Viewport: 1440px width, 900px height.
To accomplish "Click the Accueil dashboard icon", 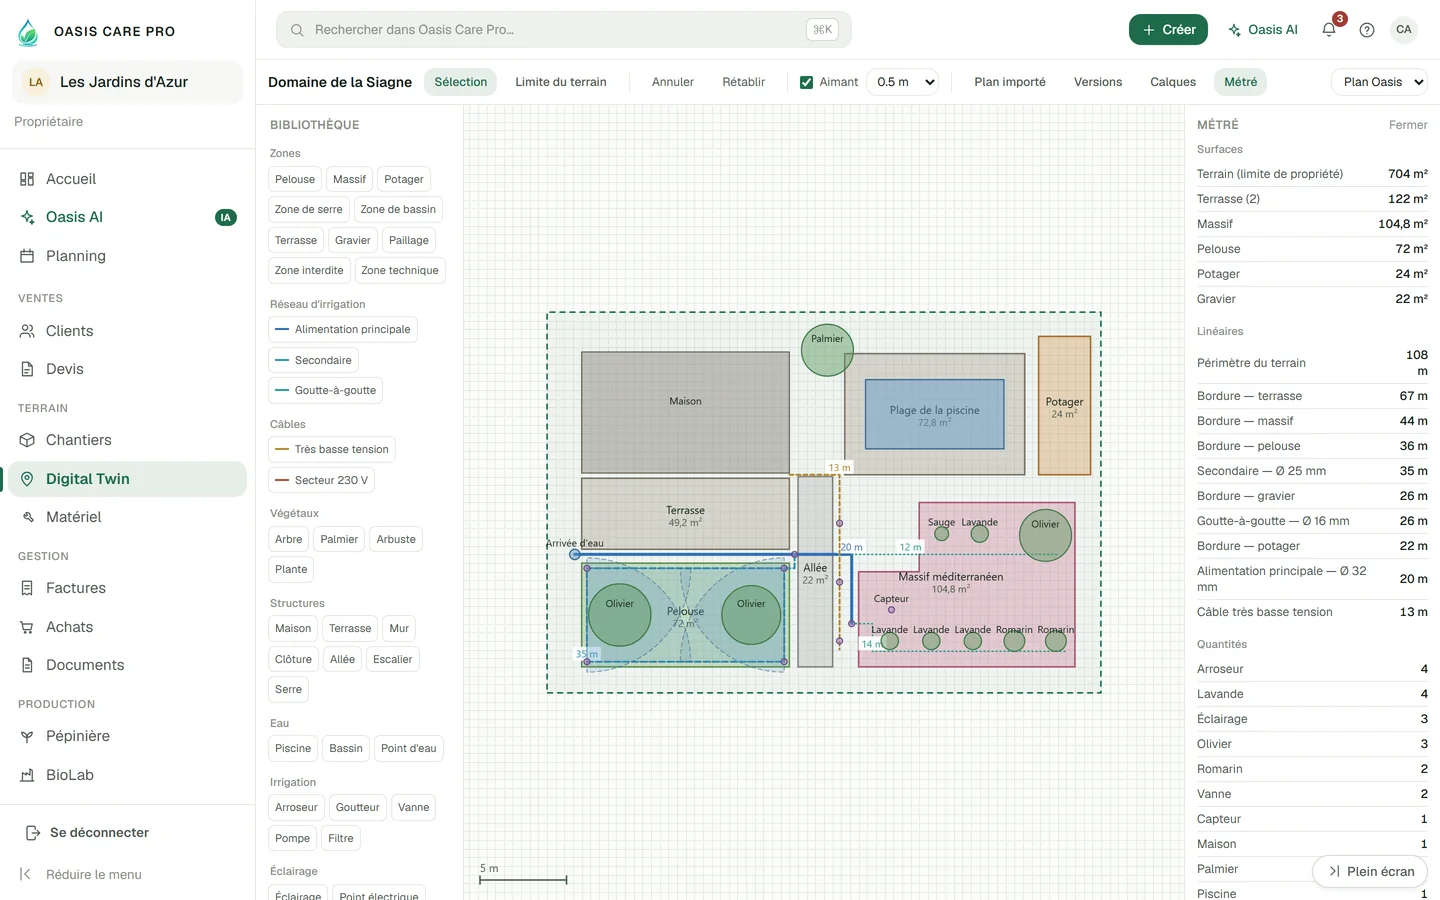I will pos(27,179).
